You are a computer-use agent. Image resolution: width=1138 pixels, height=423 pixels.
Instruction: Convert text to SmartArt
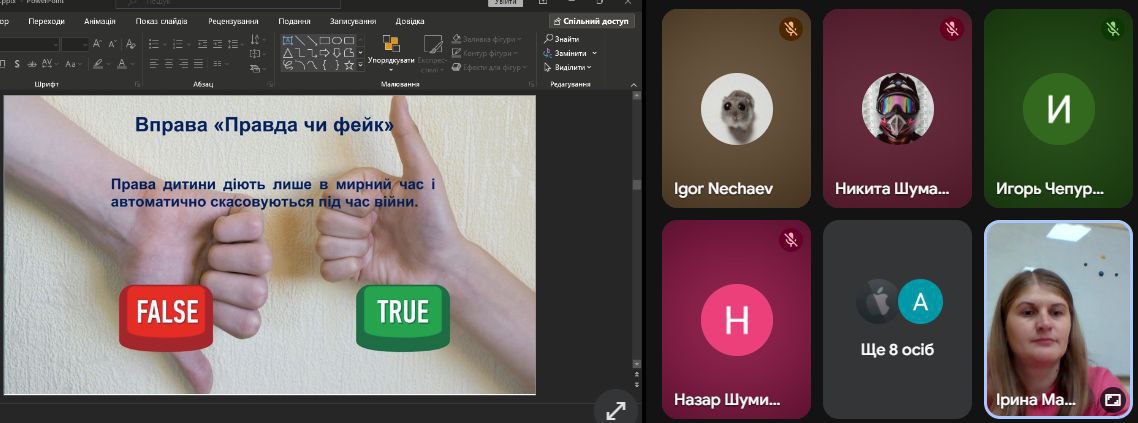tap(257, 69)
